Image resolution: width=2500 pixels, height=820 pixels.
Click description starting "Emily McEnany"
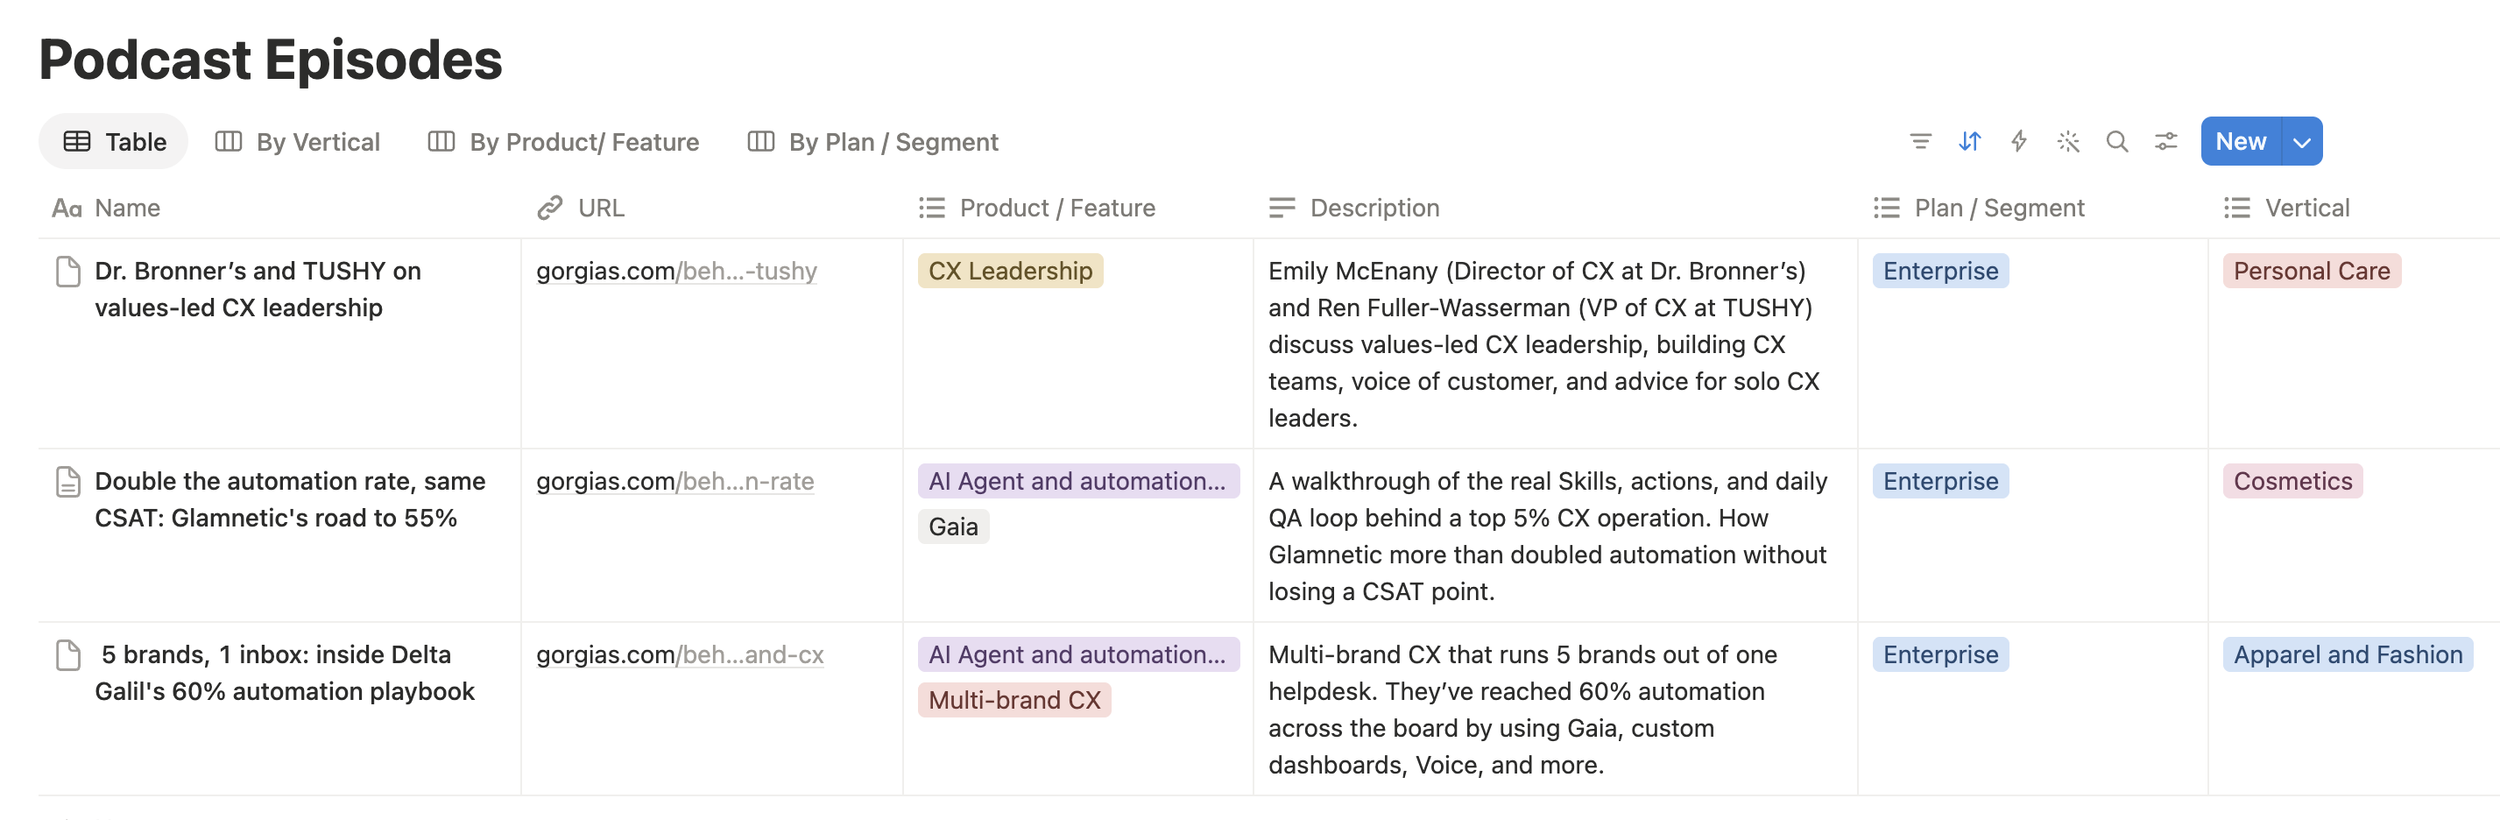(x=1544, y=344)
